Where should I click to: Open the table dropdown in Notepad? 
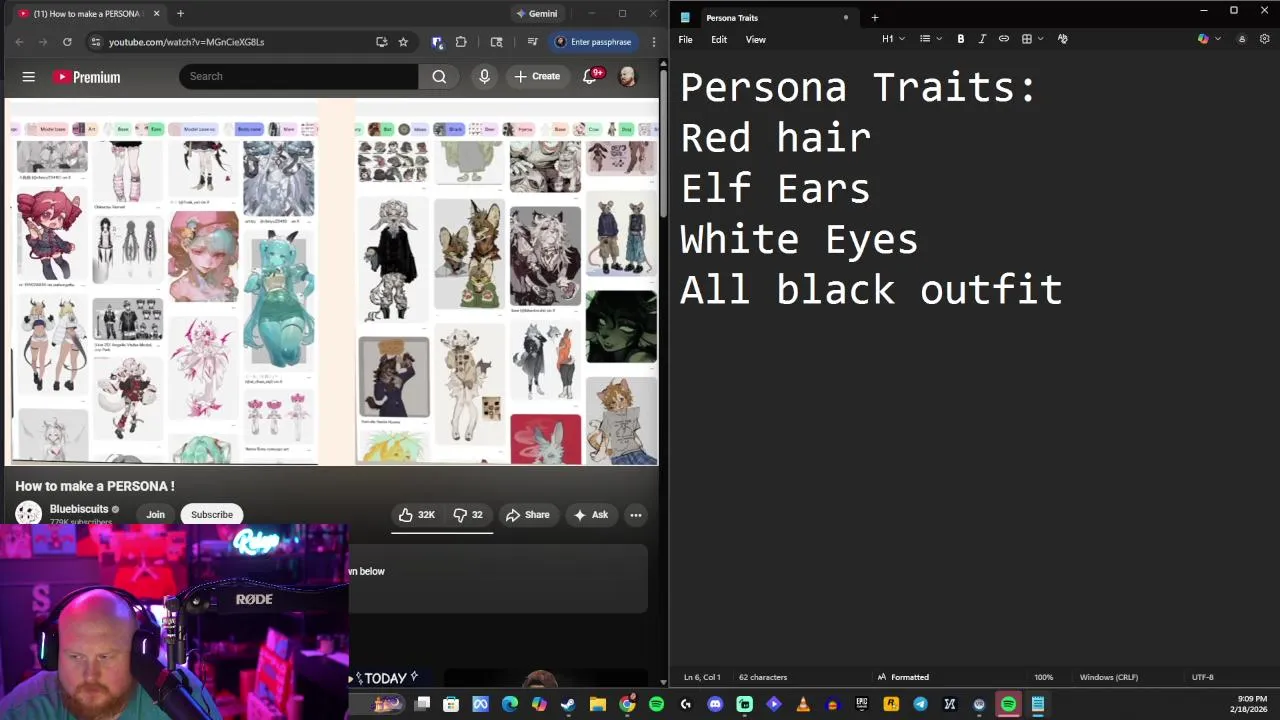(1032, 39)
